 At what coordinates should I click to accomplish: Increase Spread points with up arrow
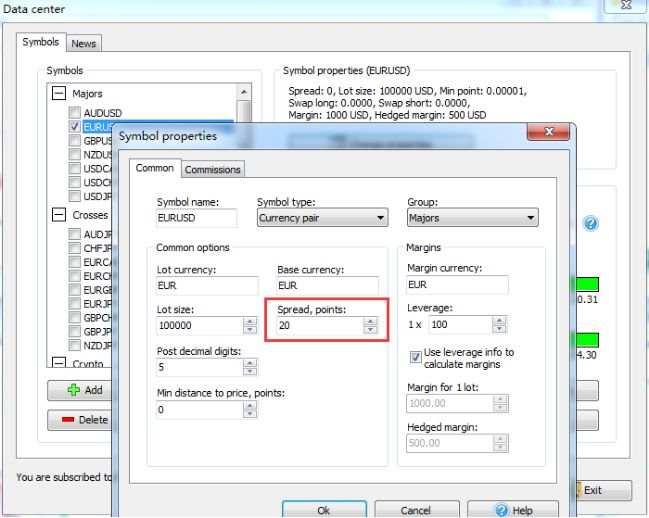[x=370, y=321]
